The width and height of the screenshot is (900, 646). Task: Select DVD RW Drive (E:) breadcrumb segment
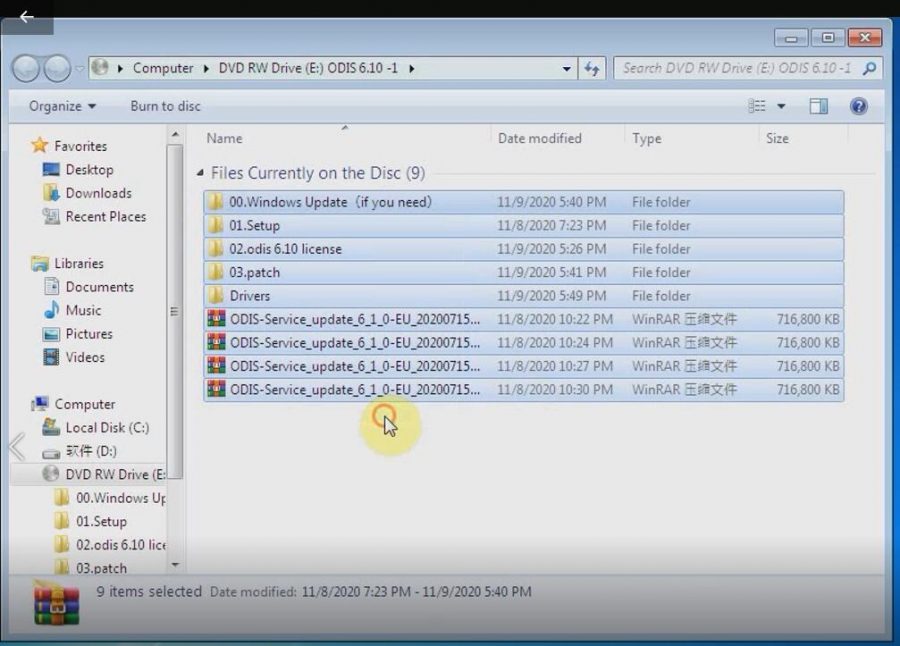[308, 68]
